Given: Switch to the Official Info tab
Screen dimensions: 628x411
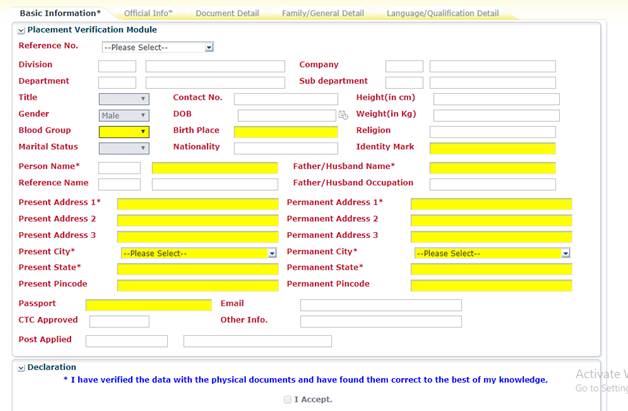Looking at the screenshot, I should click(x=148, y=13).
